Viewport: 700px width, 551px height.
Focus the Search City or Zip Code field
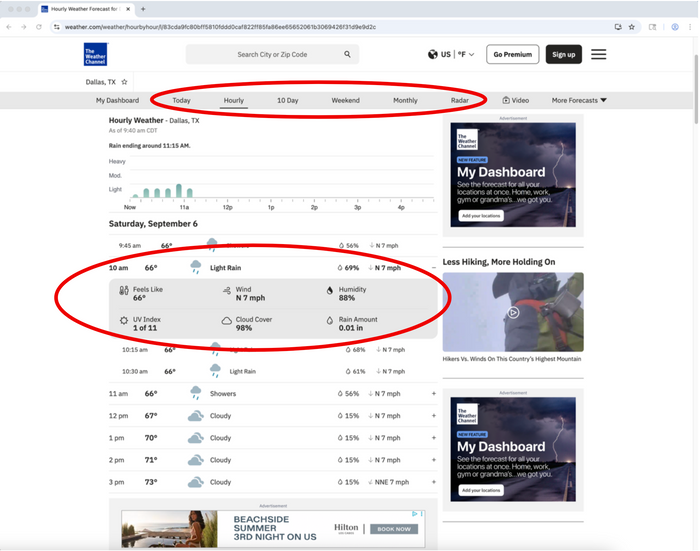coord(272,54)
